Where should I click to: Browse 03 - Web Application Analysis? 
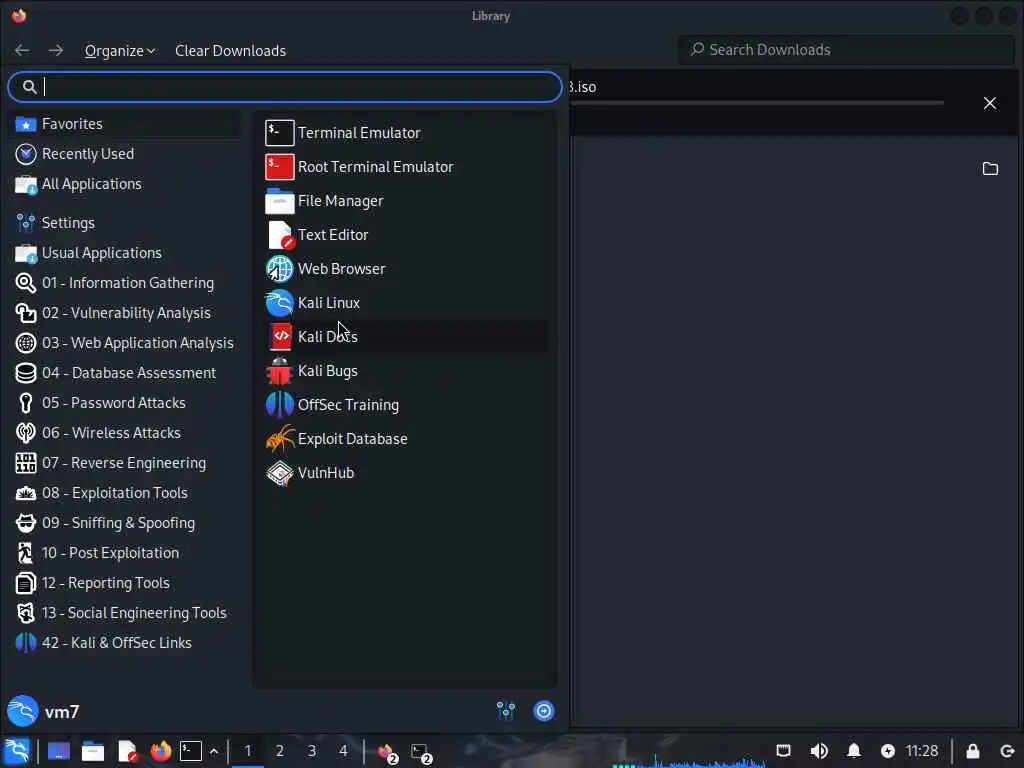[124, 343]
